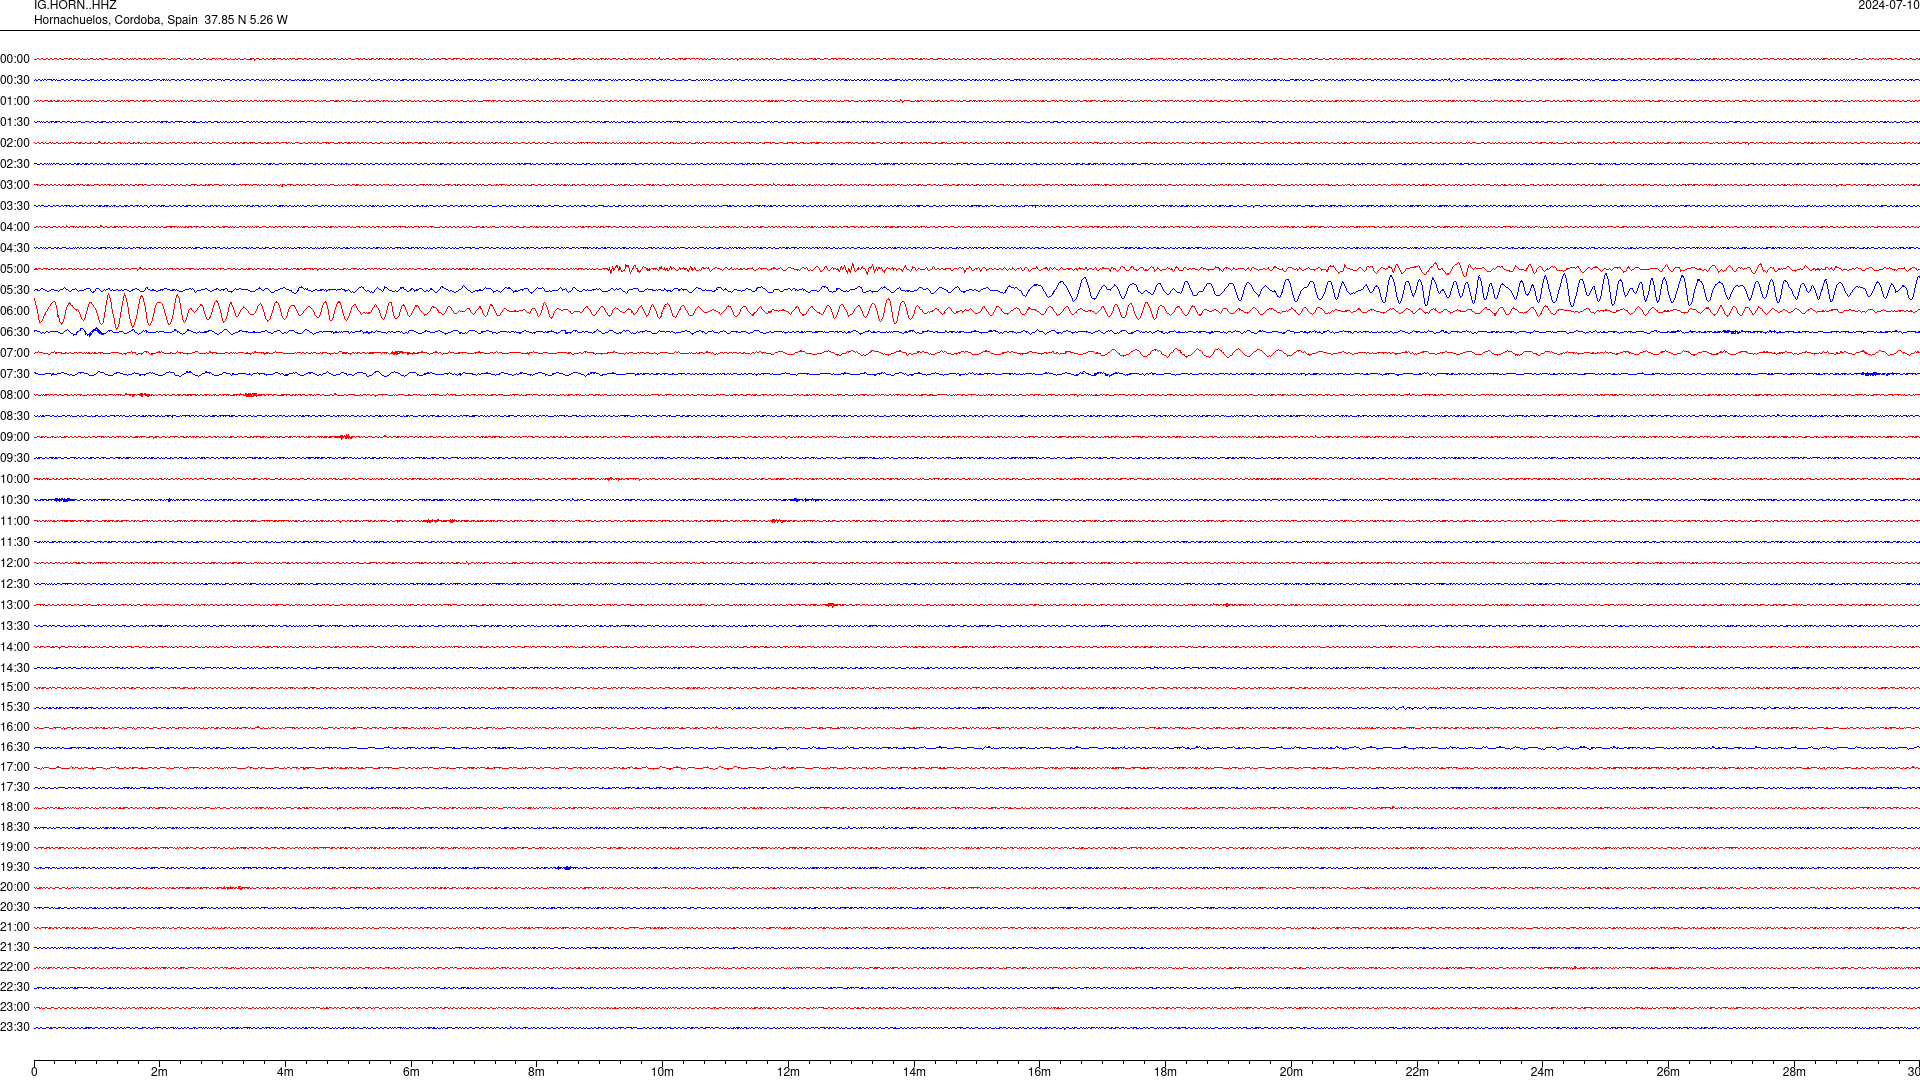Select the 00:00 time row label
The image size is (1920, 1080).
coord(15,59)
